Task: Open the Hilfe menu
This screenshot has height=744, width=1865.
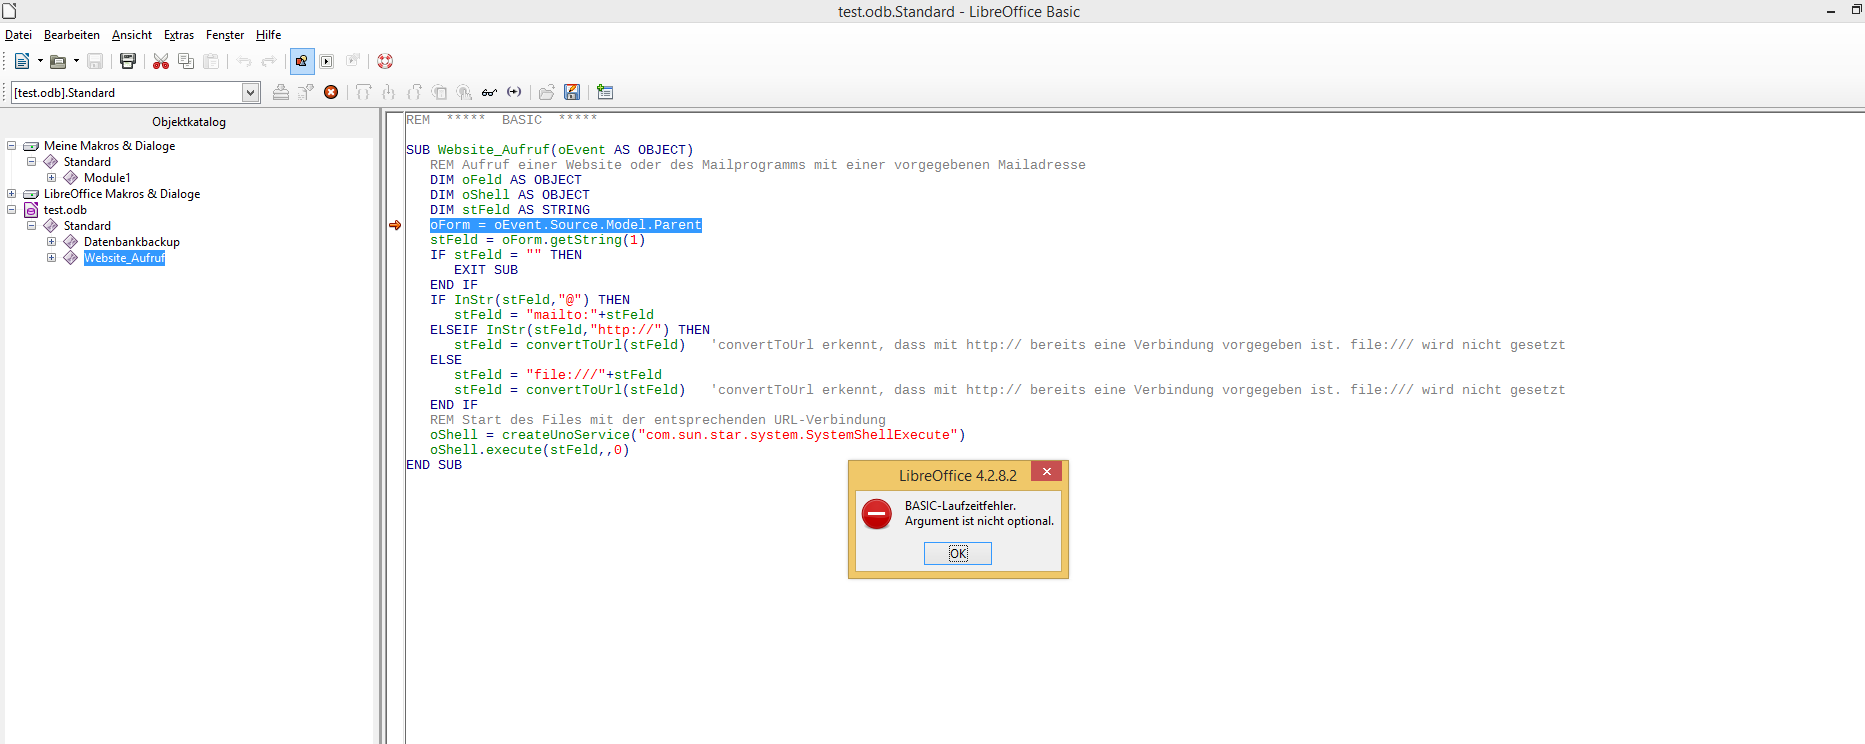Action: (268, 35)
